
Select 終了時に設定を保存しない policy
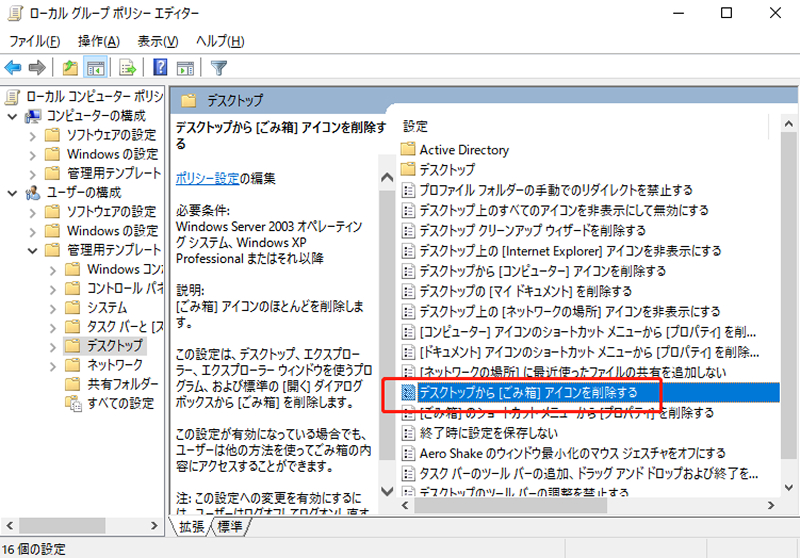click(x=488, y=433)
